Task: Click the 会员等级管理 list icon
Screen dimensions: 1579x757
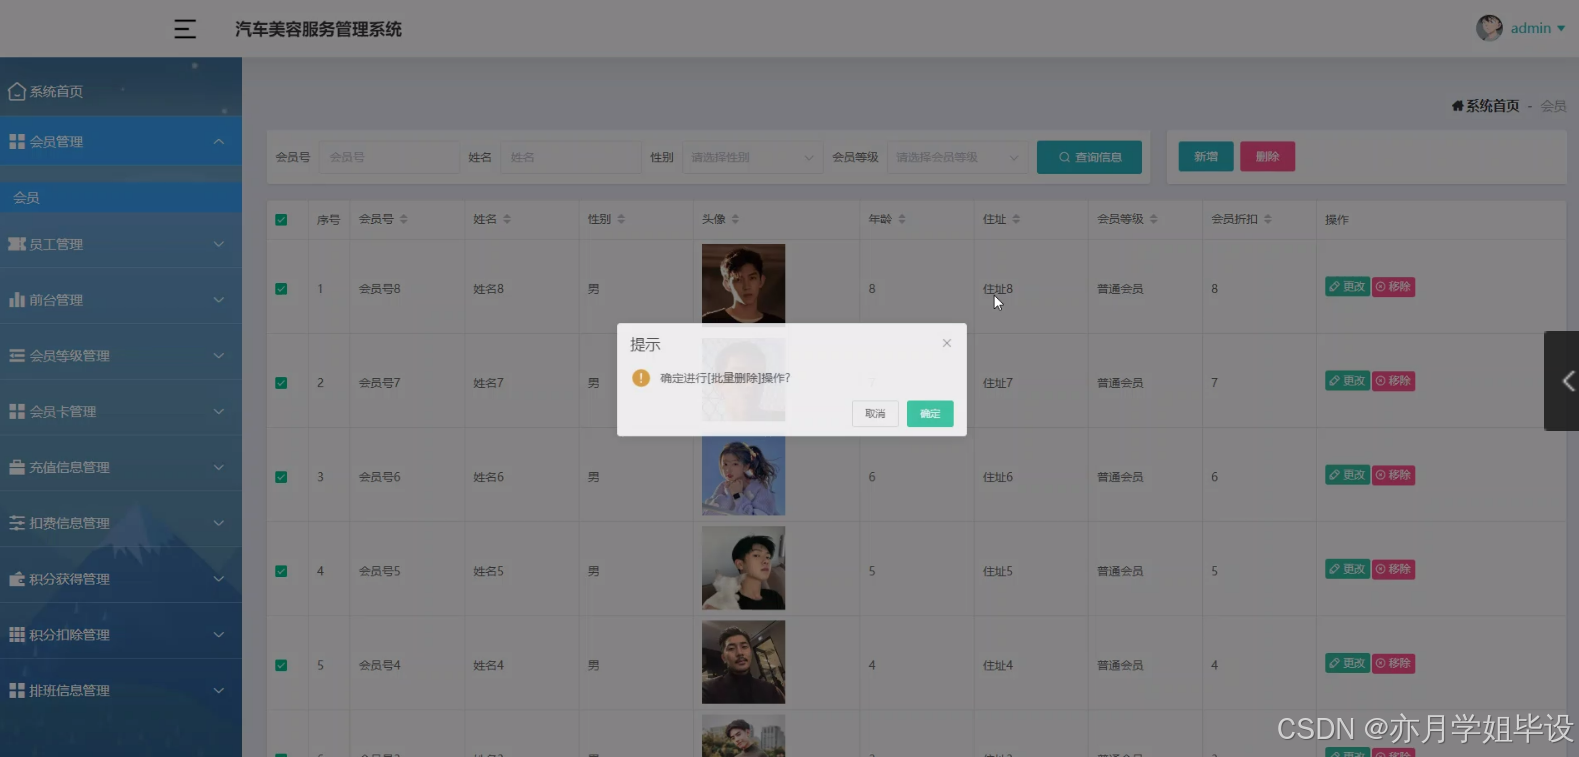Action: tap(17, 355)
